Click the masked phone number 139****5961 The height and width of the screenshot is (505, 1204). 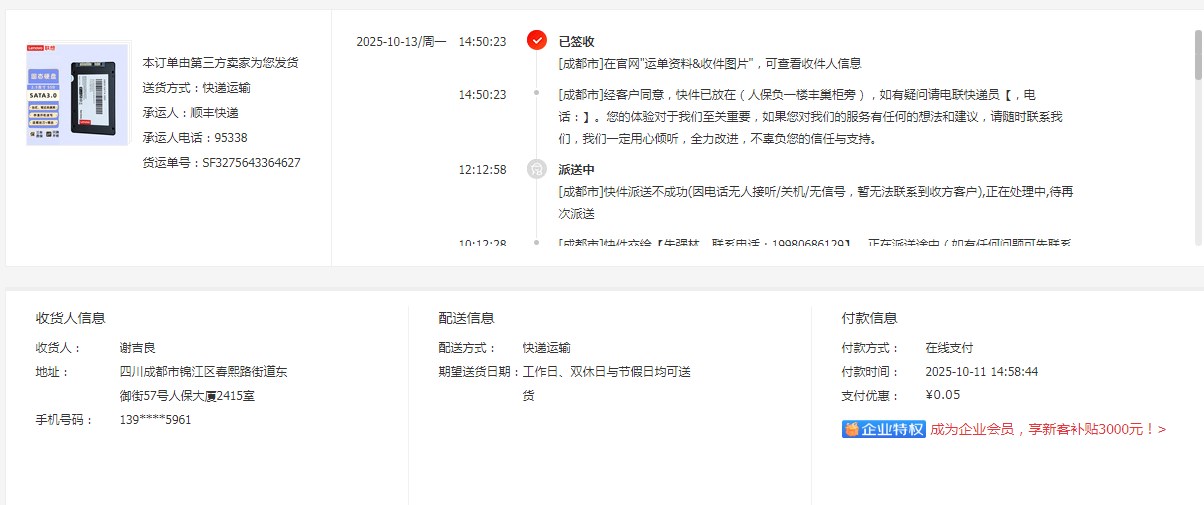coord(155,420)
